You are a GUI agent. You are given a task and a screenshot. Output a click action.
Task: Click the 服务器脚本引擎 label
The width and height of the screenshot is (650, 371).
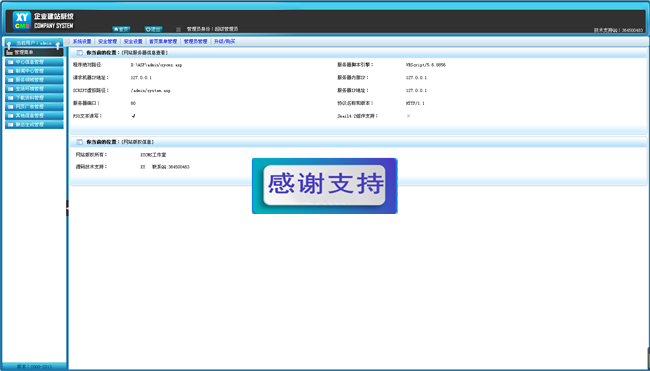(355, 65)
